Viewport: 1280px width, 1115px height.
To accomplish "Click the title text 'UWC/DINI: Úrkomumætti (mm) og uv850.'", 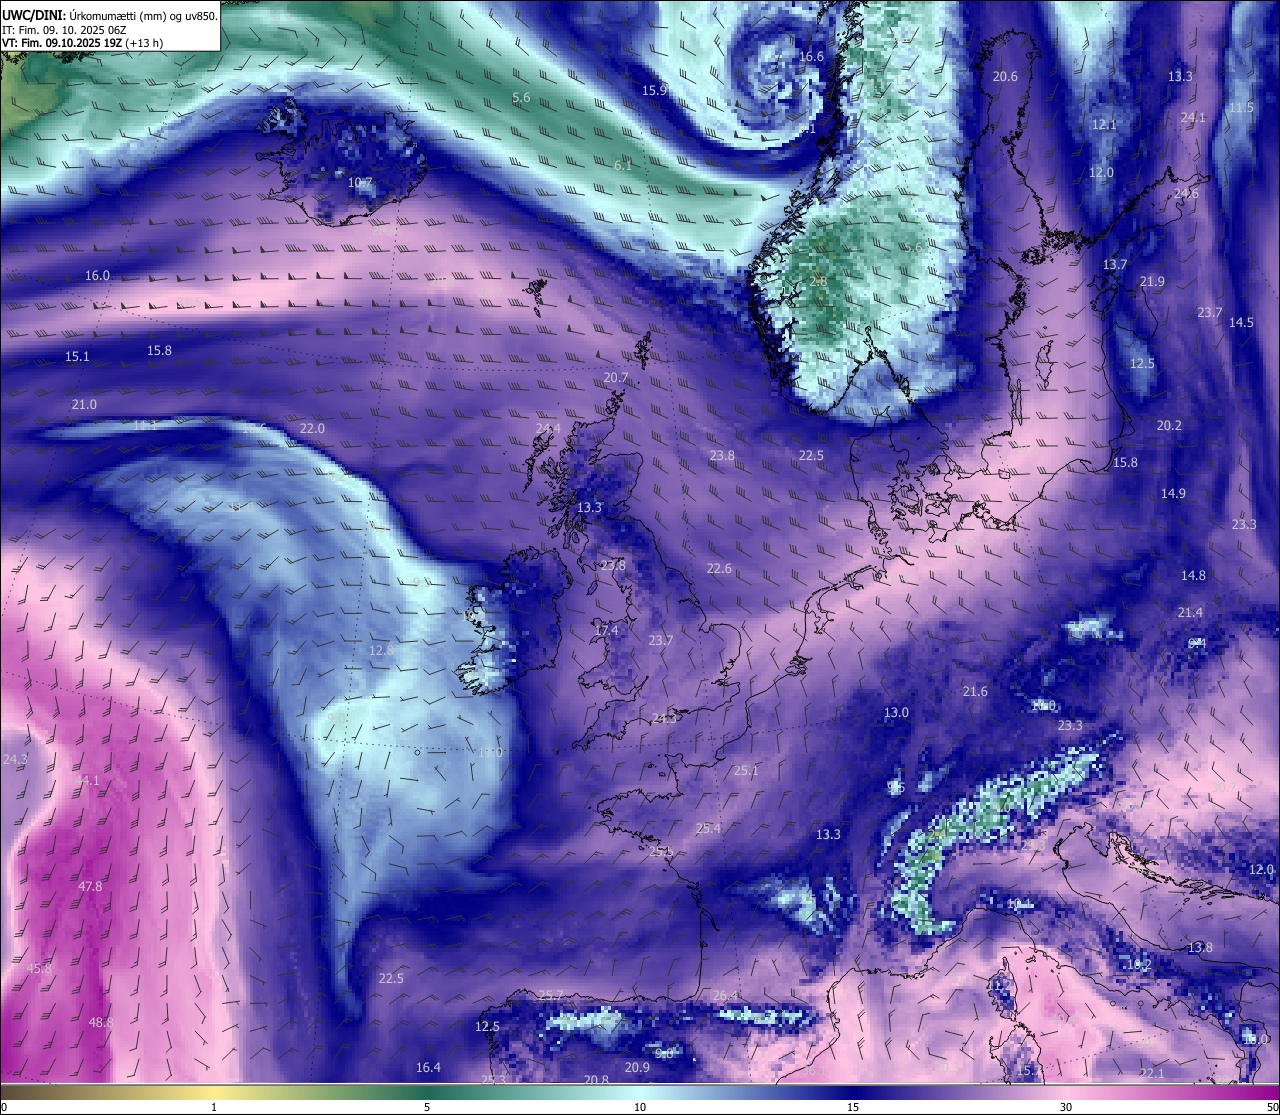I will pyautogui.click(x=109, y=15).
